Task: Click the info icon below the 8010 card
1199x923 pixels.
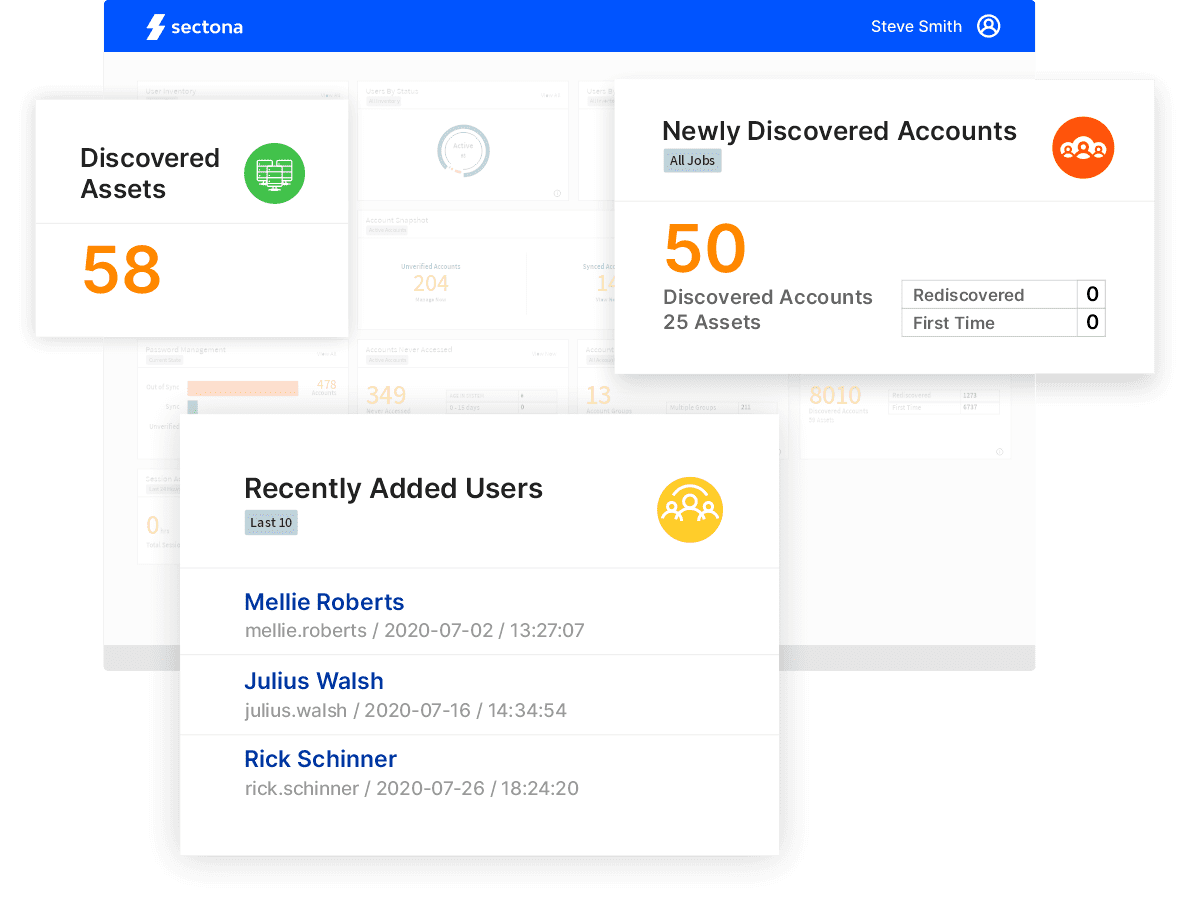Action: 998,451
